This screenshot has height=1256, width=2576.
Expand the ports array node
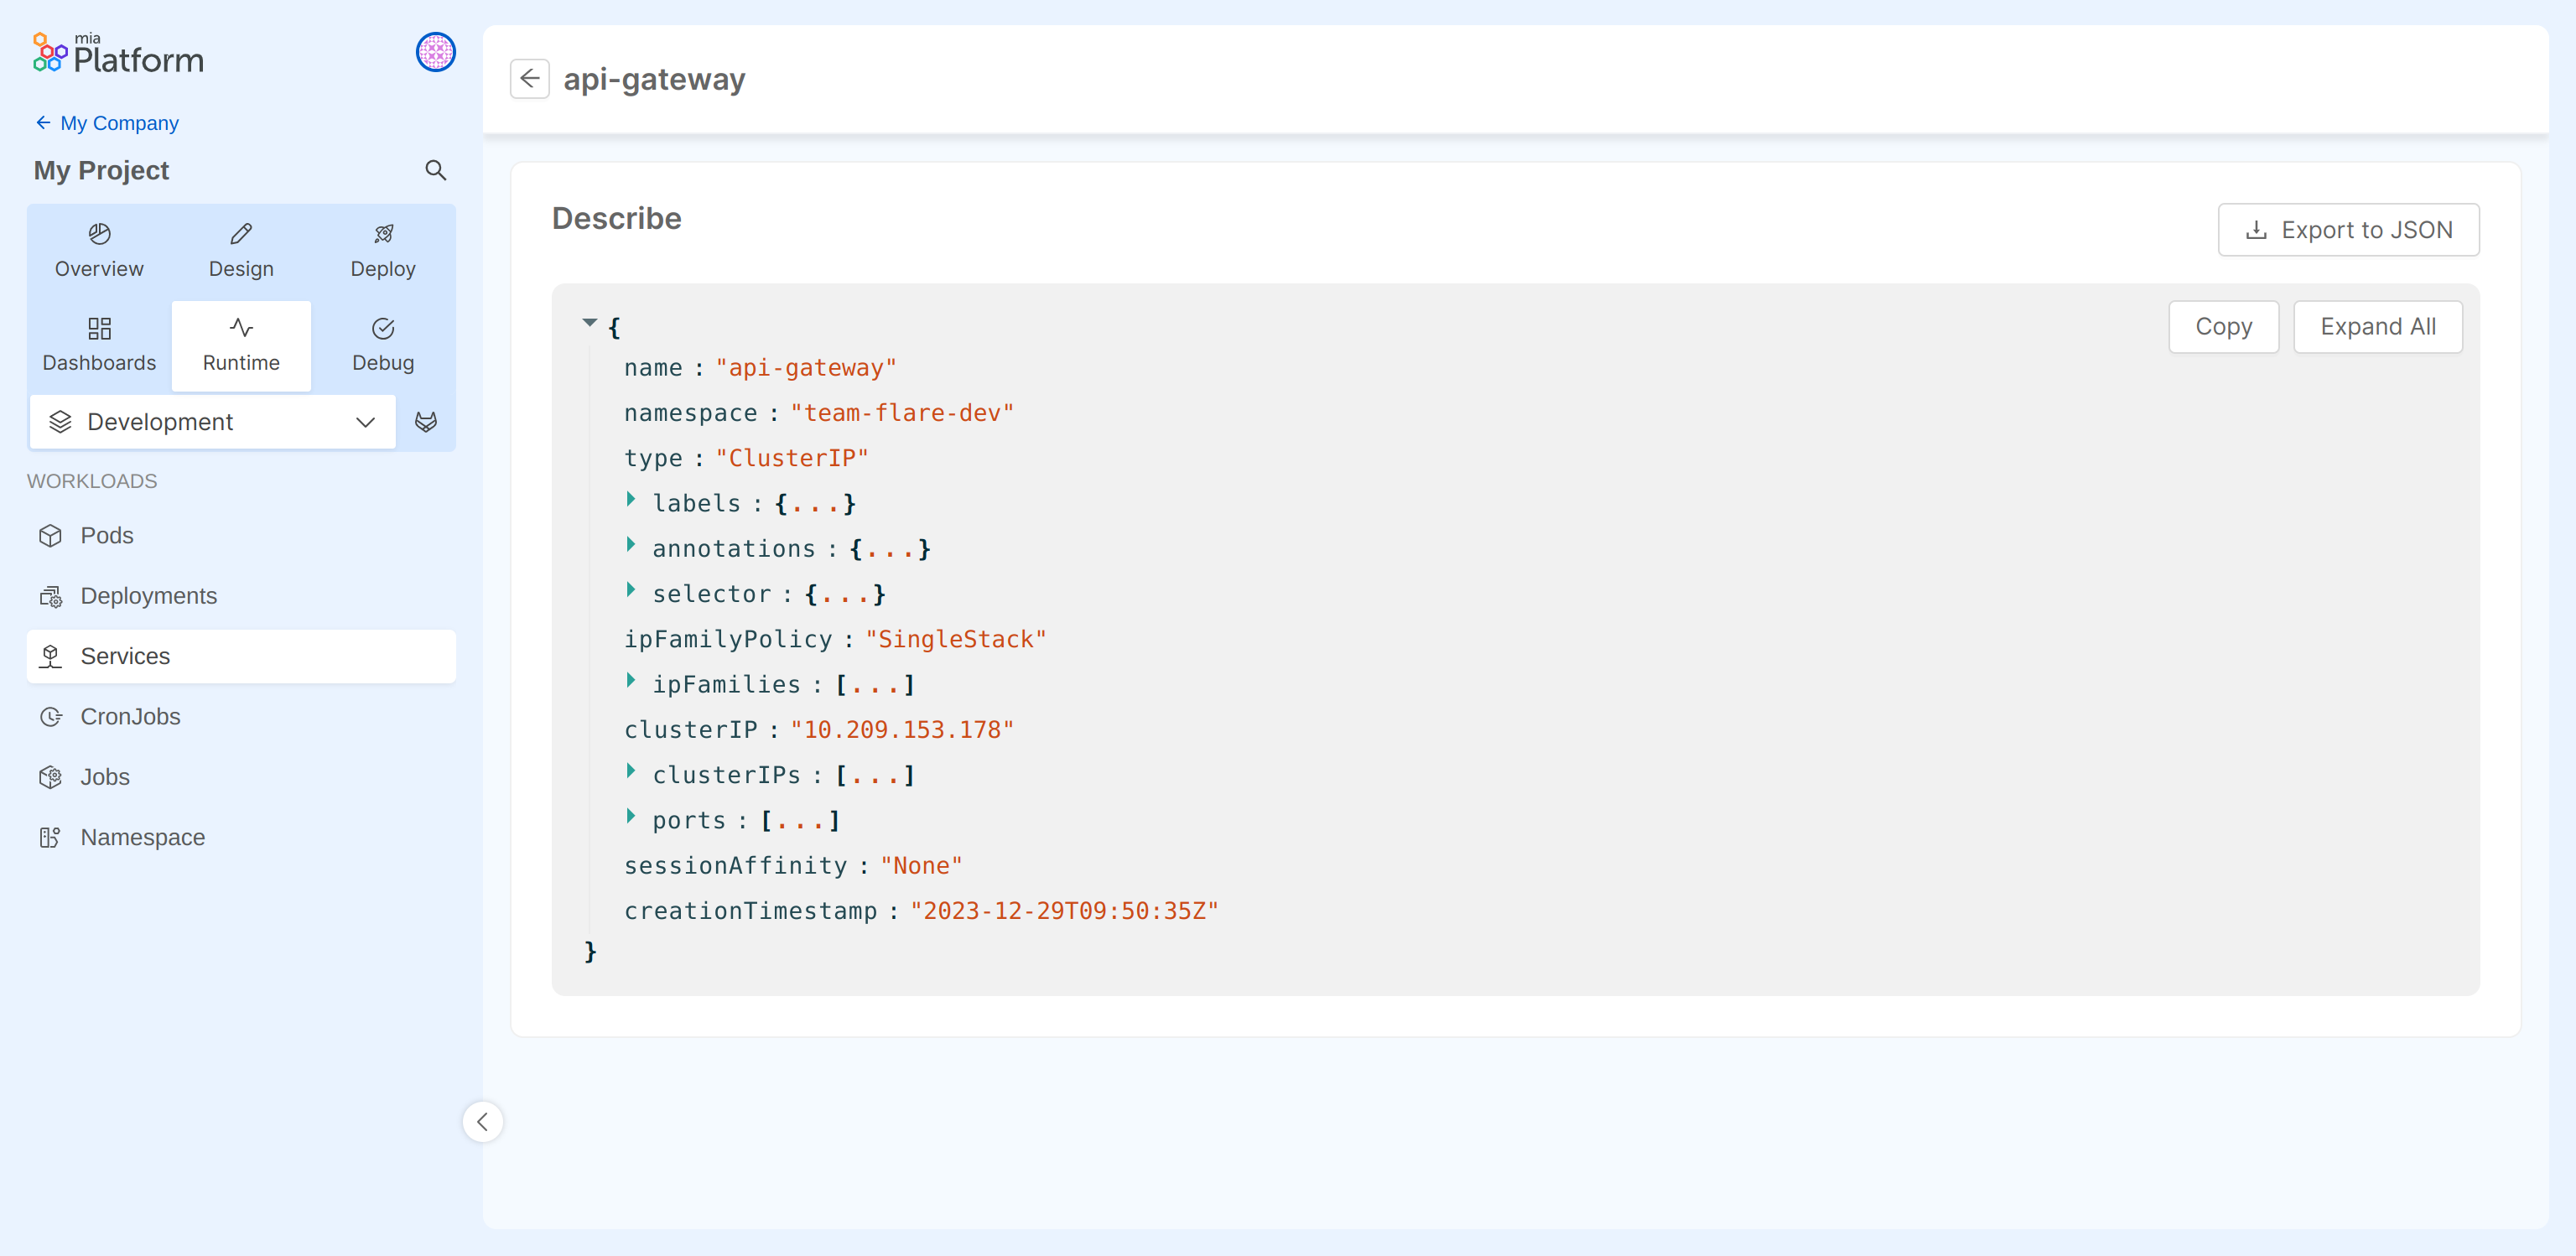pos(631,816)
